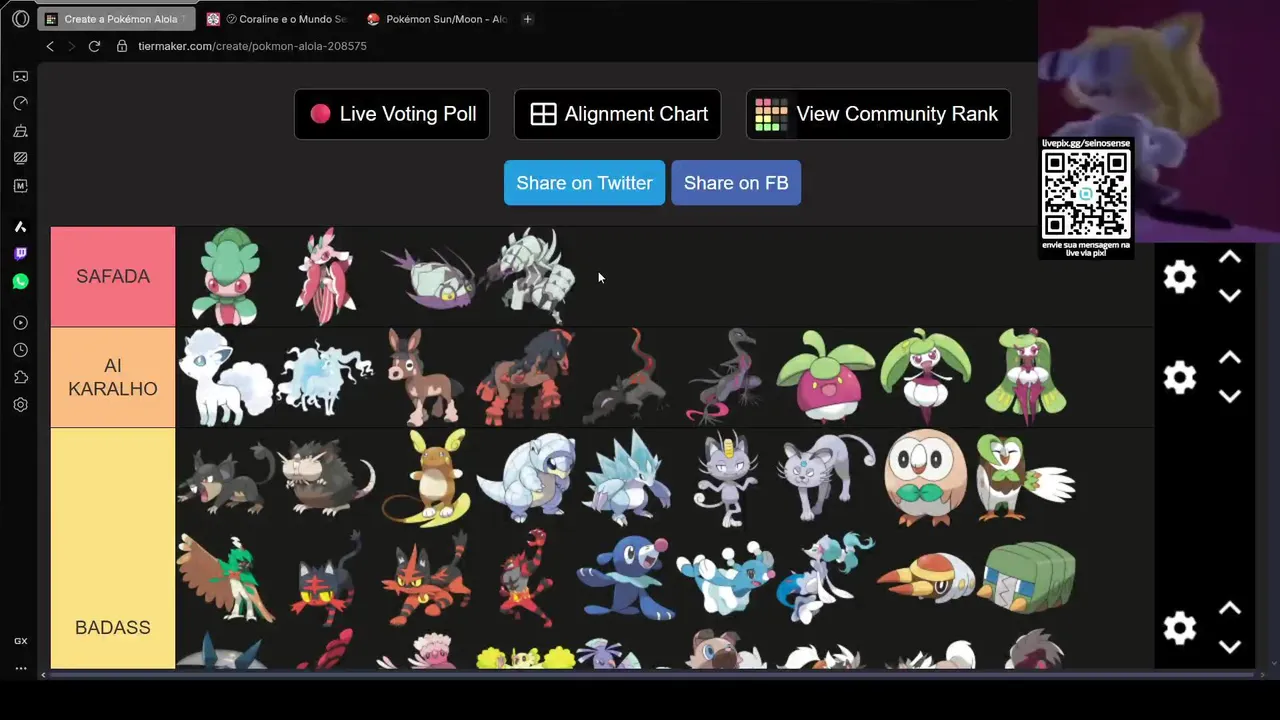Open Twitch panel in sidebar
The width and height of the screenshot is (1280, 720).
pos(20,254)
